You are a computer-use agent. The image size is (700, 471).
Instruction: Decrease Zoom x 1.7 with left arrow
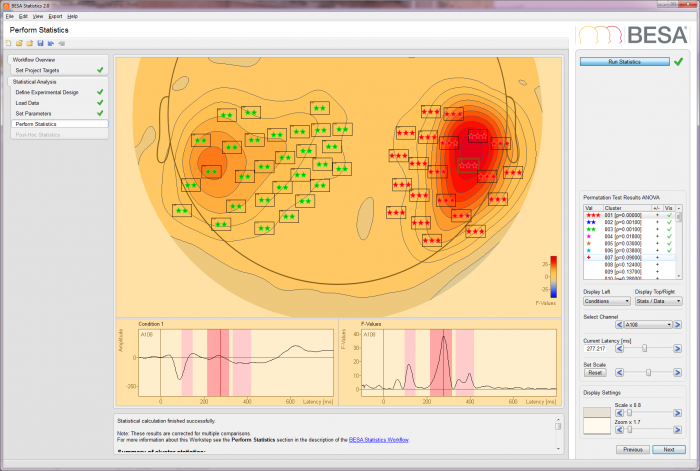(x=619, y=429)
